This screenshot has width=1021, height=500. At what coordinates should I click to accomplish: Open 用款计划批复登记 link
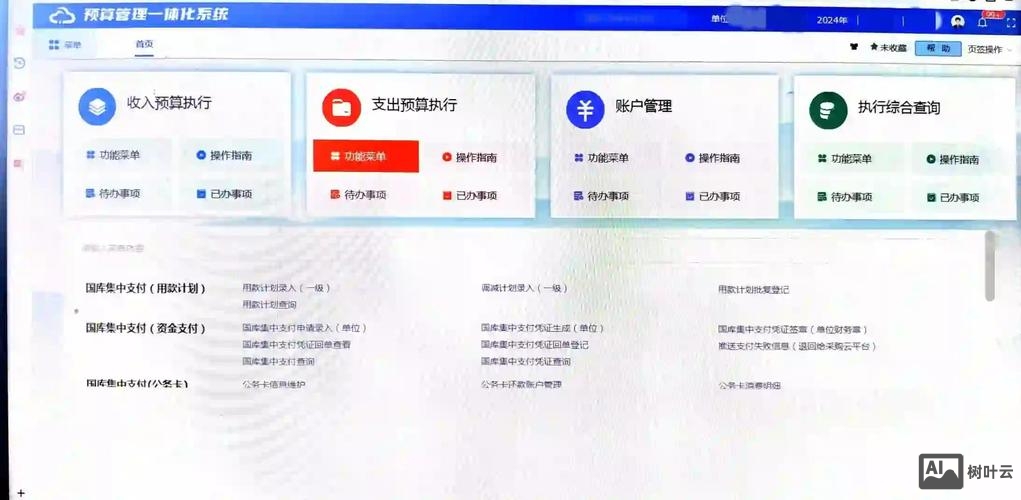753,290
